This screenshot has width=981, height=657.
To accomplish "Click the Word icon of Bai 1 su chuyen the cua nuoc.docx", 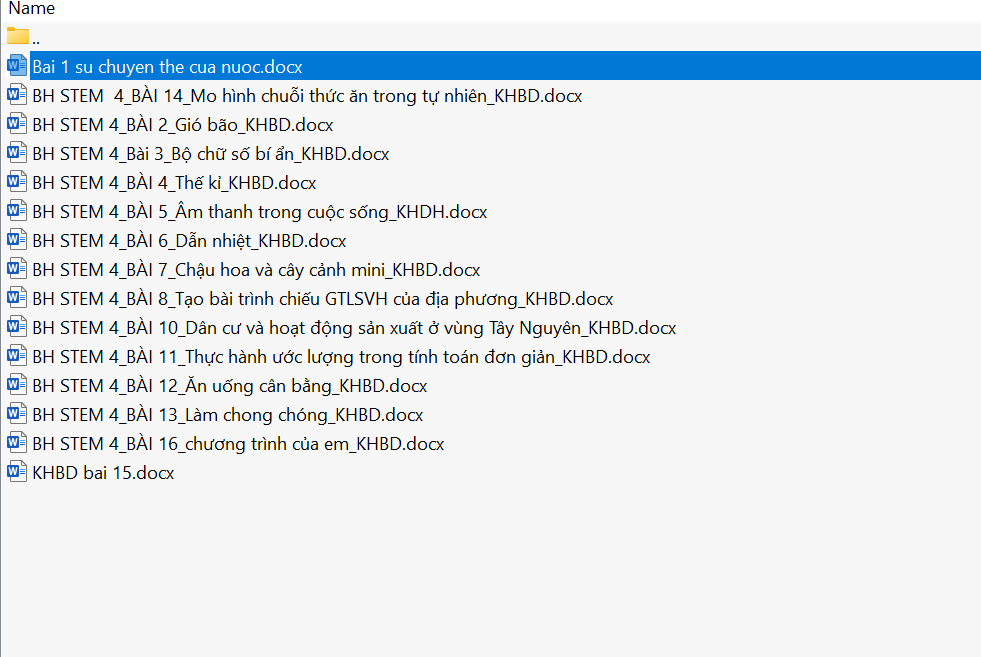I will [x=17, y=67].
